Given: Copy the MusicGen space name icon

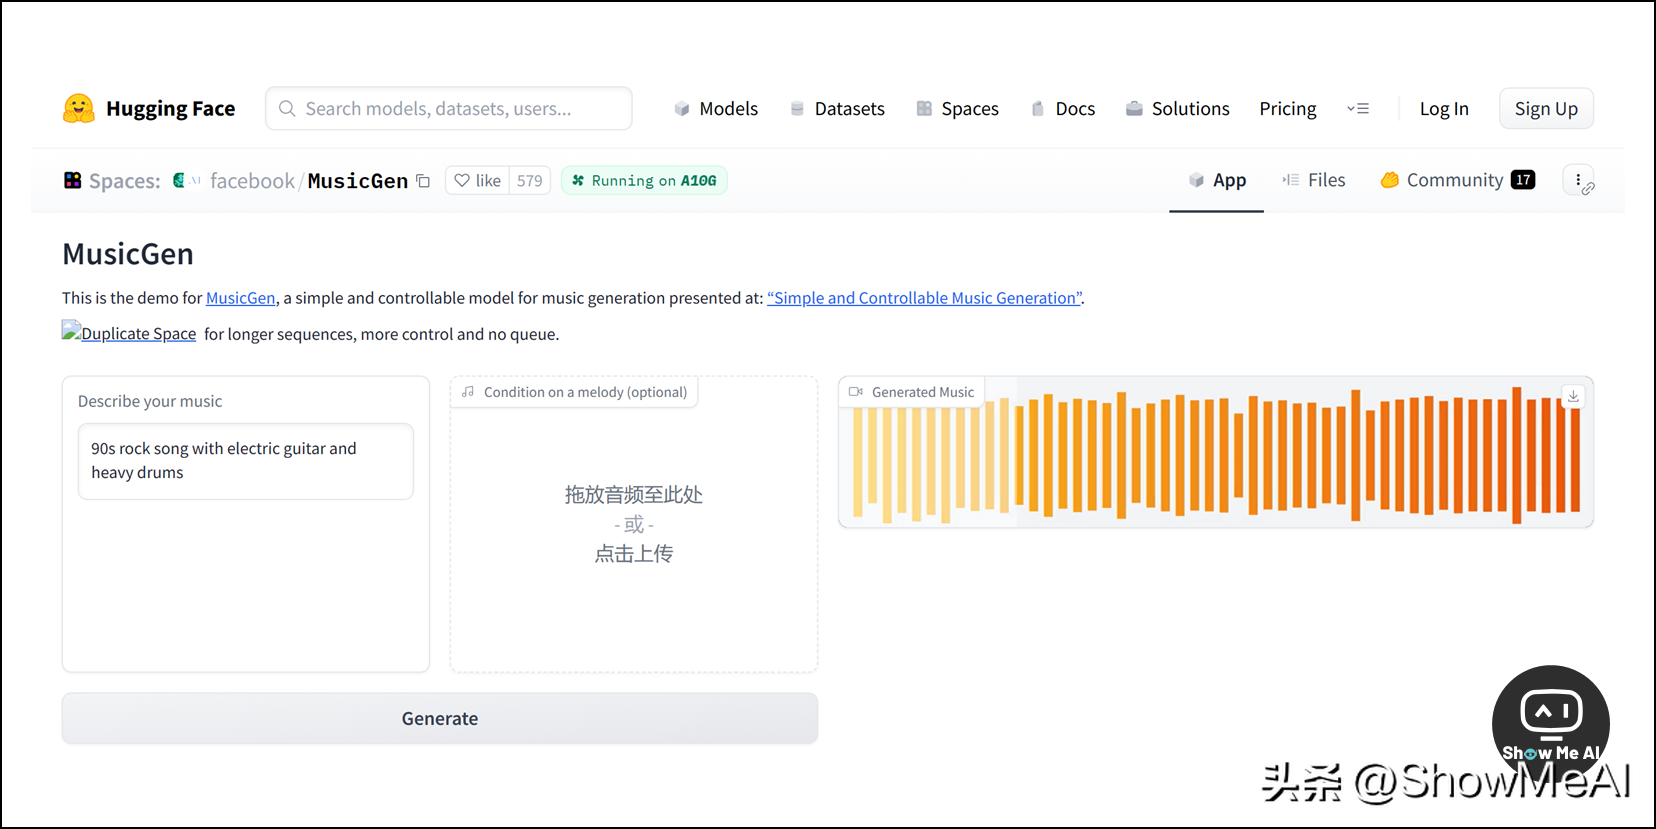Looking at the screenshot, I should tap(423, 181).
